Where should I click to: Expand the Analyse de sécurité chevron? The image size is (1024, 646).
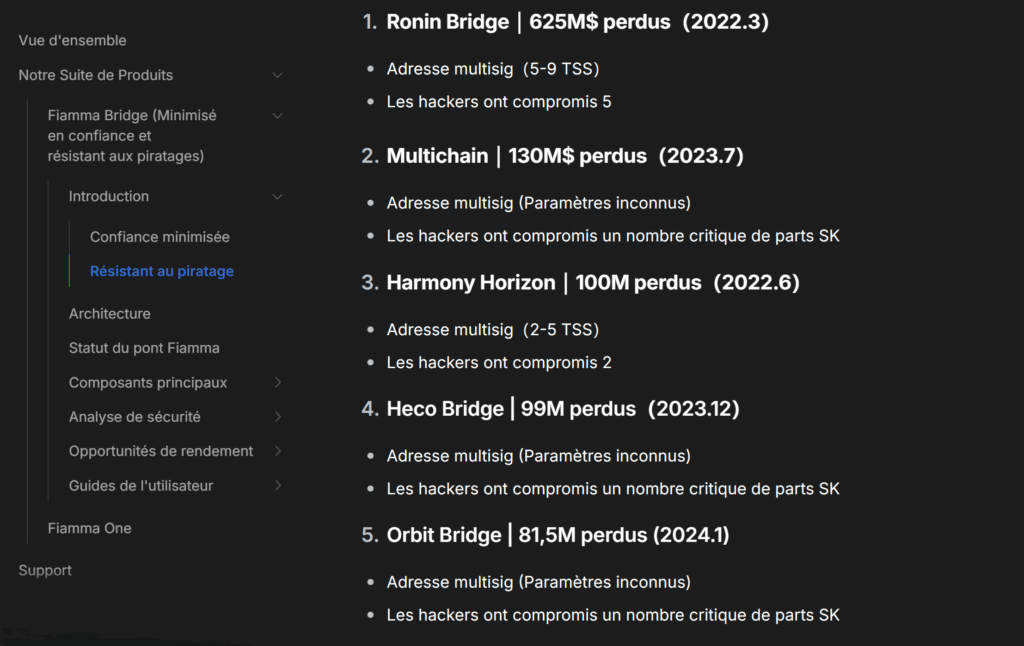point(278,417)
